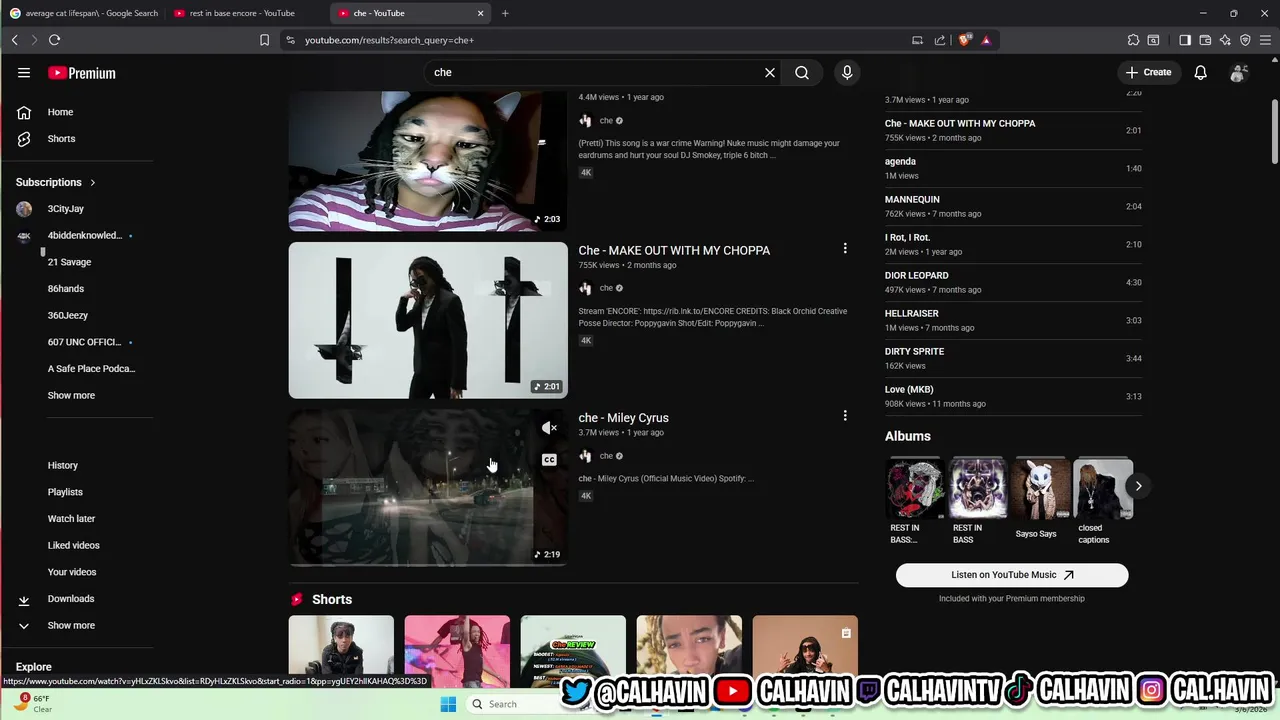The height and width of the screenshot is (720, 1280).
Task: Click the browser address bar URL
Action: [x=389, y=40]
